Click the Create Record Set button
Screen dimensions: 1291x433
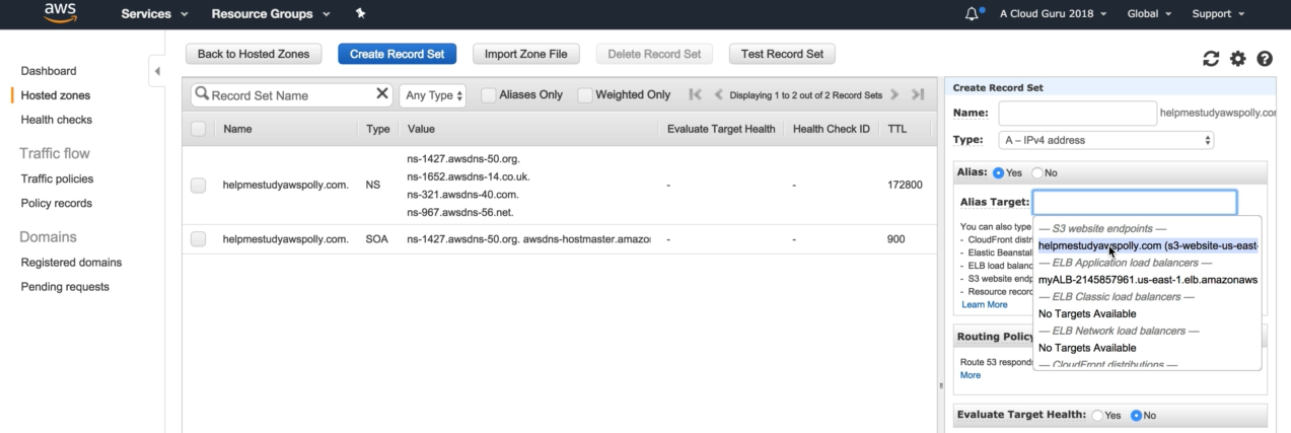(397, 54)
